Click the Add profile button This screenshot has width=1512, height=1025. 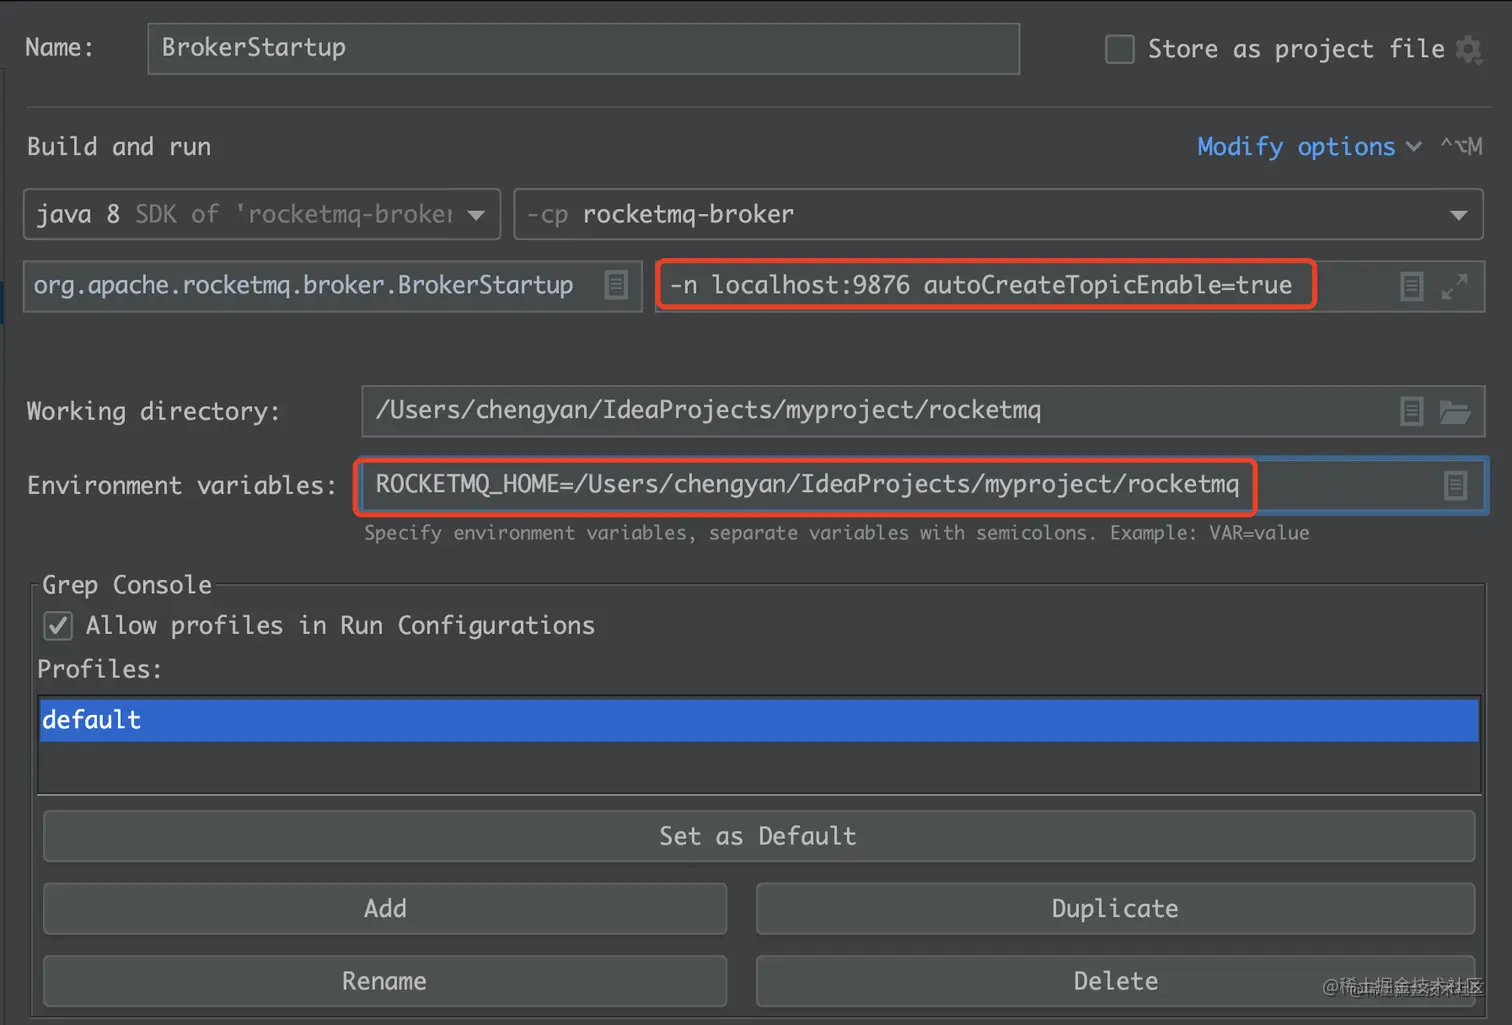(x=385, y=908)
